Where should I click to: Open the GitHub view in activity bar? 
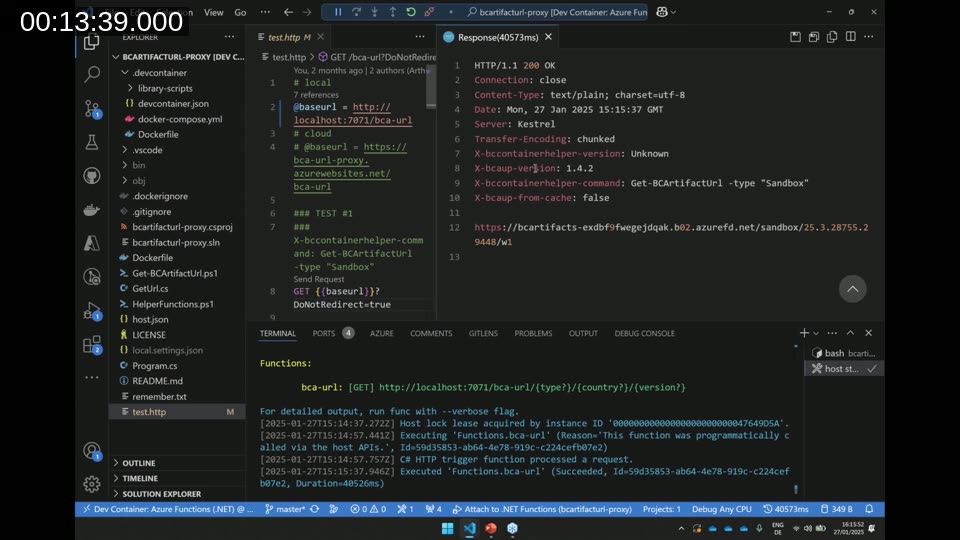point(92,176)
